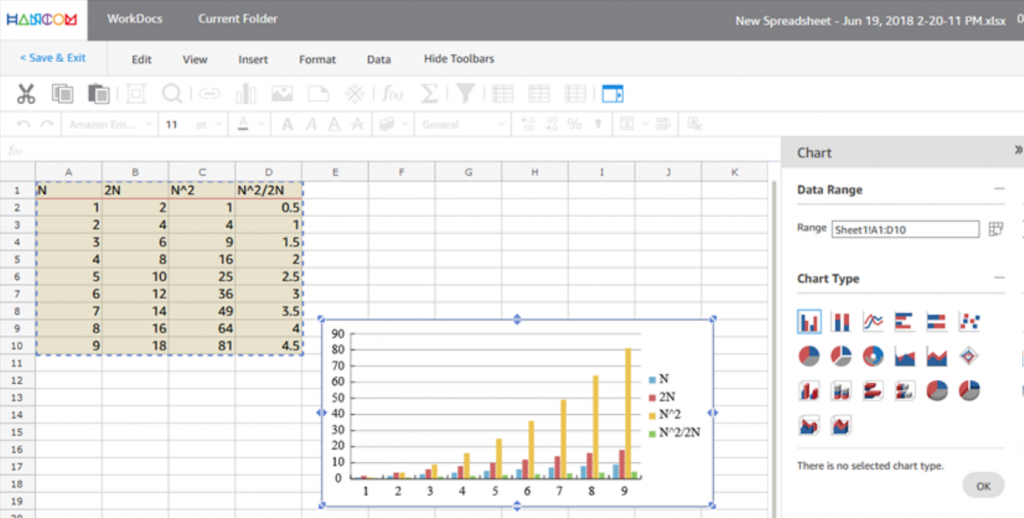This screenshot has width=1024, height=518.
Task: Click the N^2/2N header cell
Action: point(268,190)
